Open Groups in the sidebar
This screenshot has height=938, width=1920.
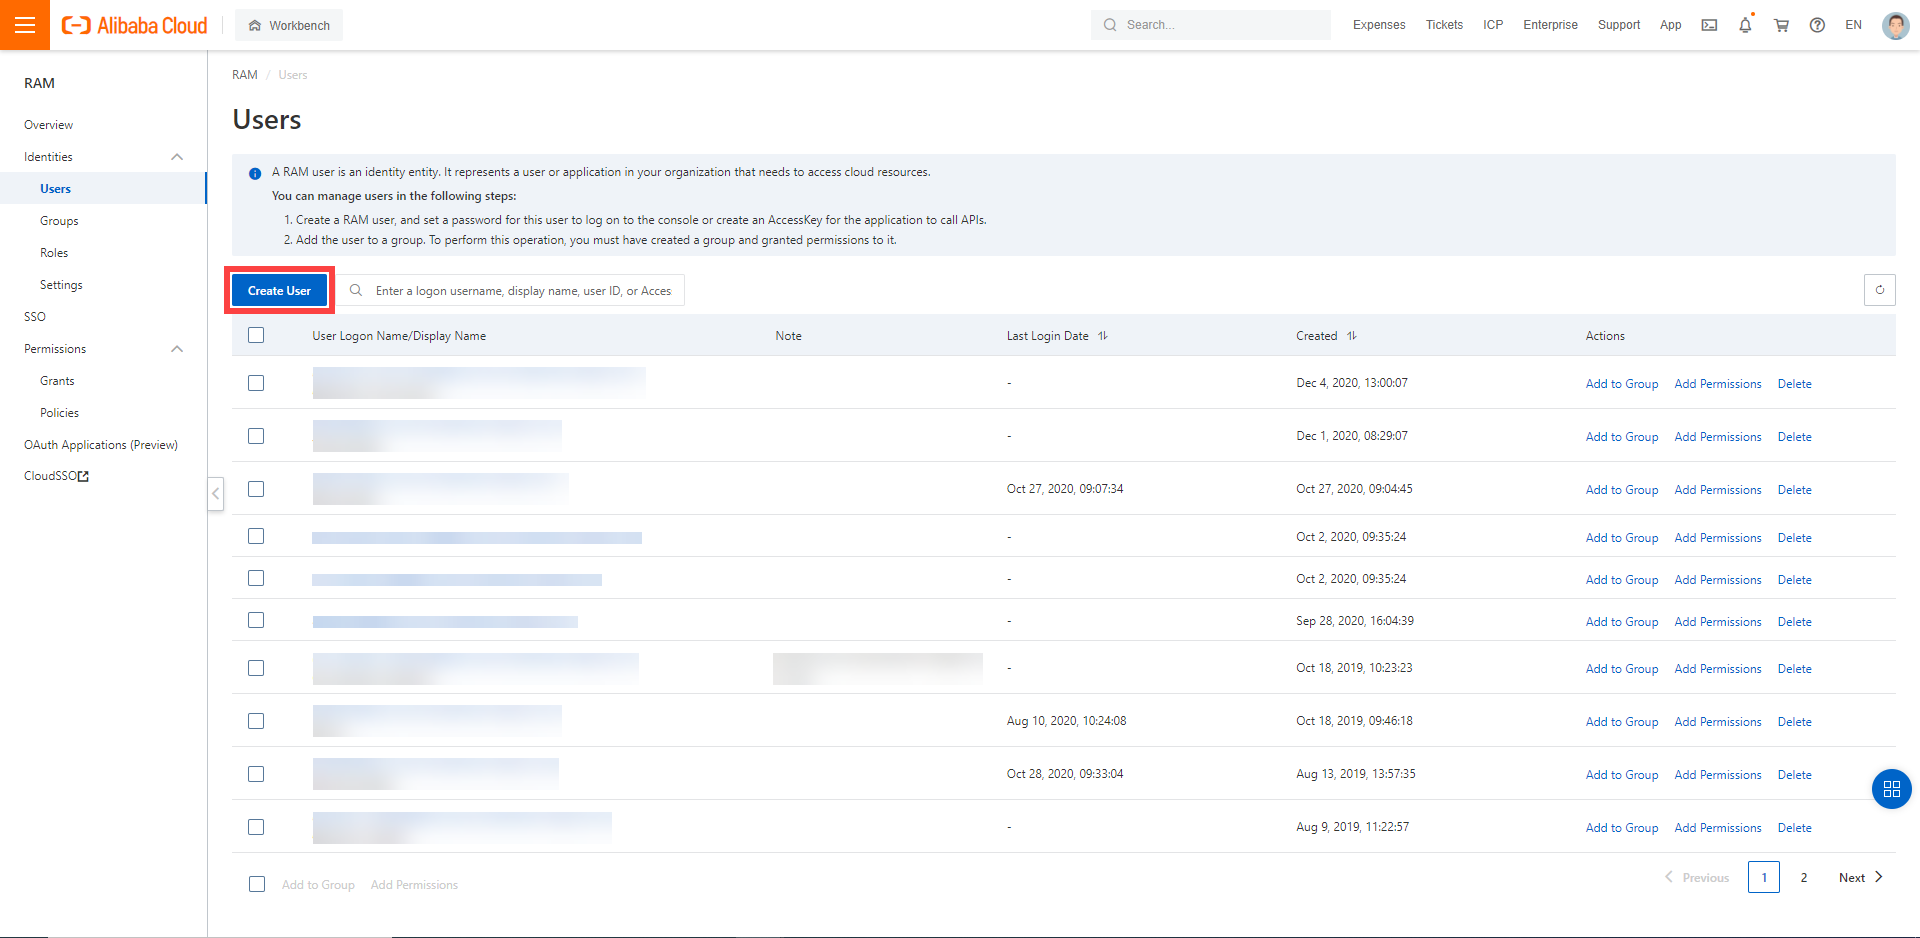coord(59,221)
